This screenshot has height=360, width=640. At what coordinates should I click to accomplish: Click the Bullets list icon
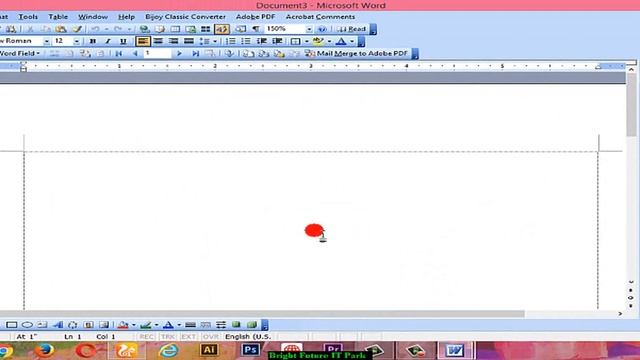[246, 41]
